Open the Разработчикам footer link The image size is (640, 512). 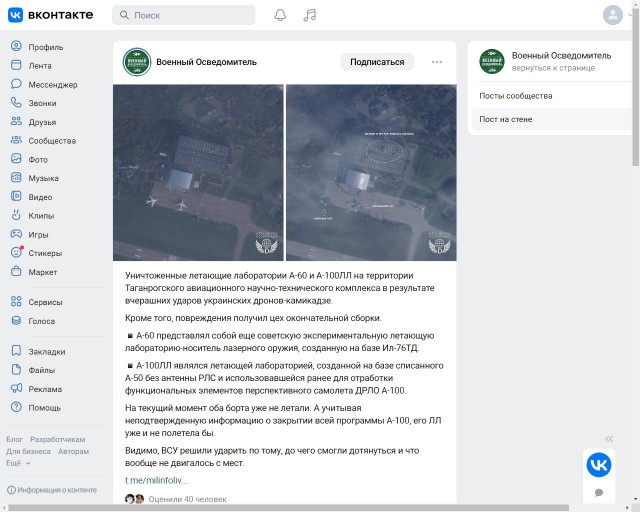click(x=58, y=440)
